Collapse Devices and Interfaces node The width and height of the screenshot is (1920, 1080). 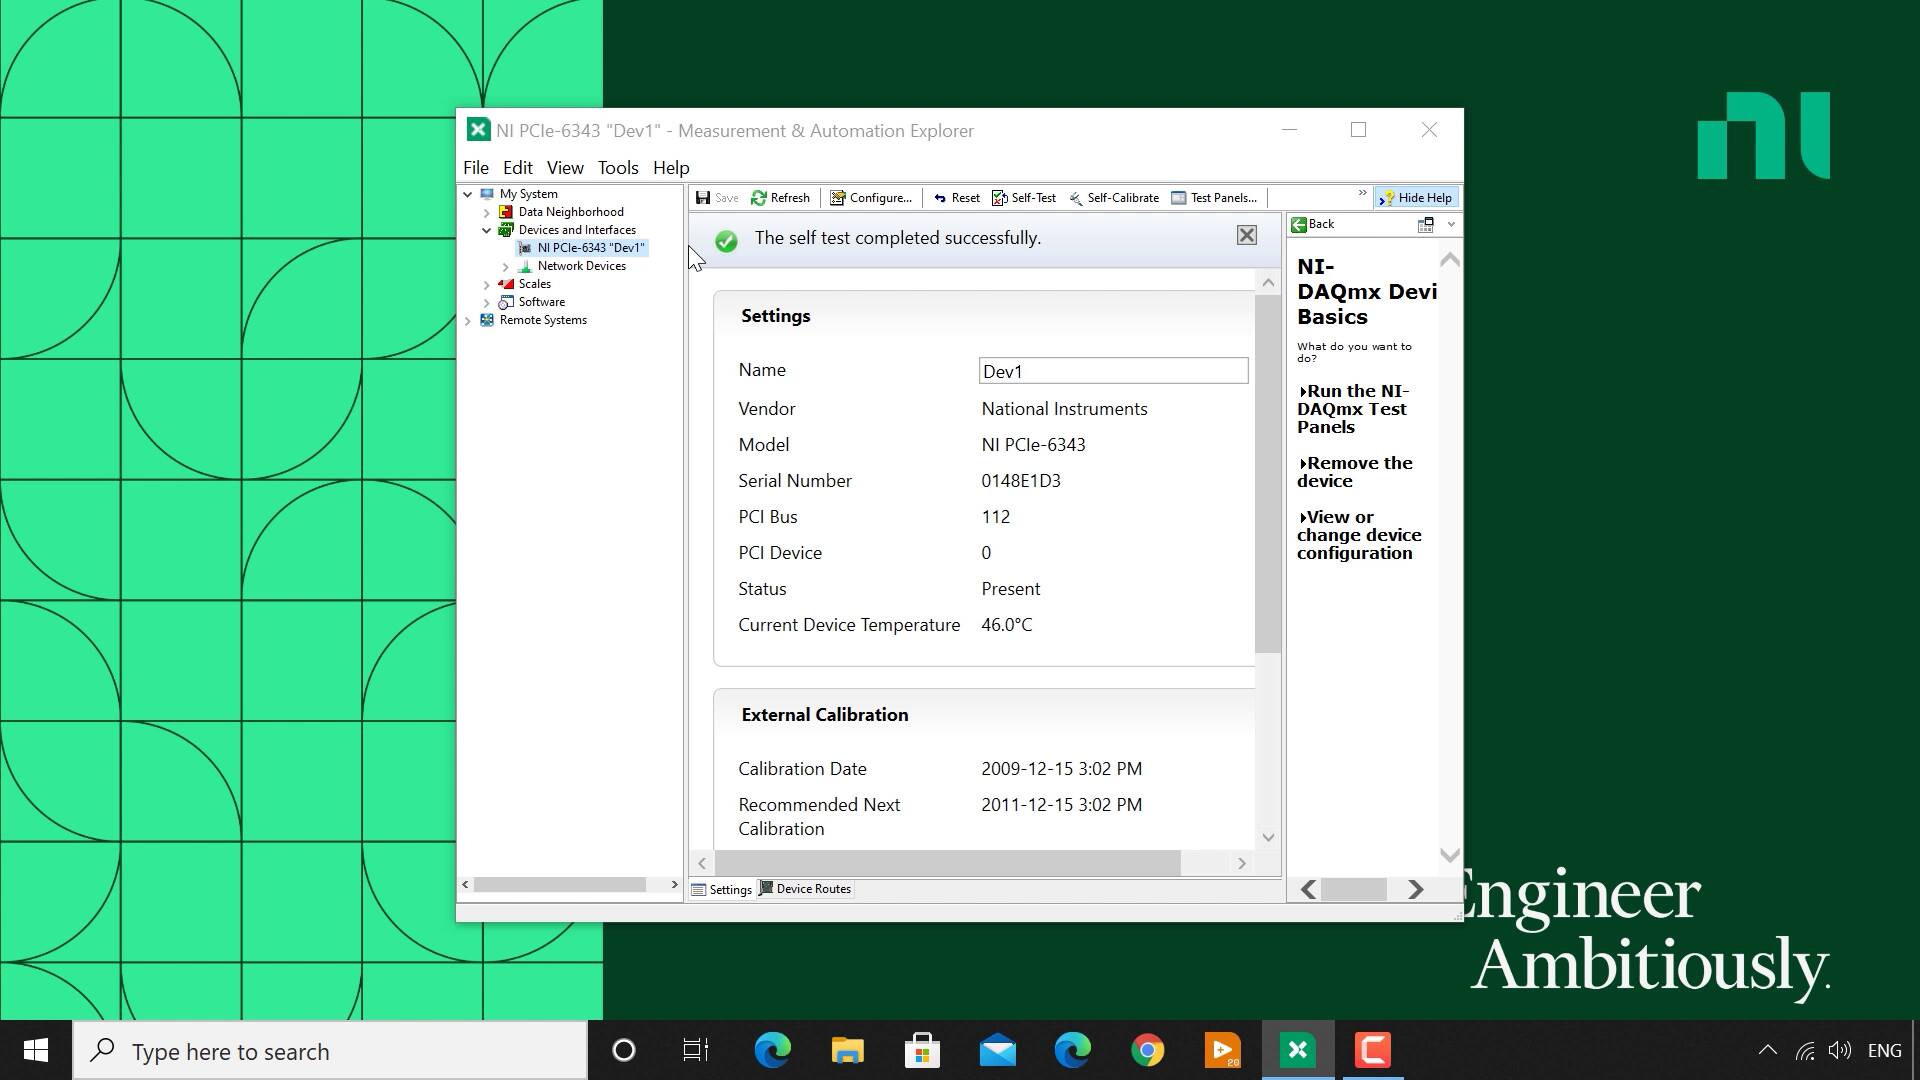pos(487,231)
